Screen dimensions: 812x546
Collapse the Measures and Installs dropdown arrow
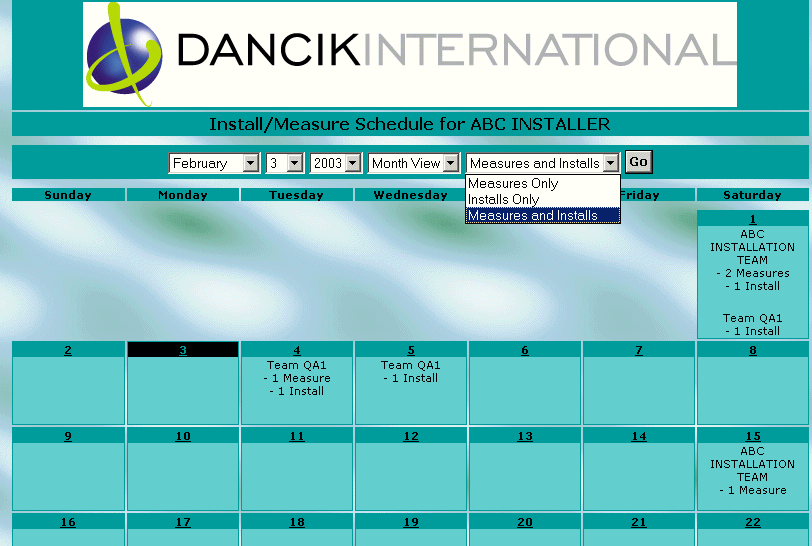coord(611,163)
